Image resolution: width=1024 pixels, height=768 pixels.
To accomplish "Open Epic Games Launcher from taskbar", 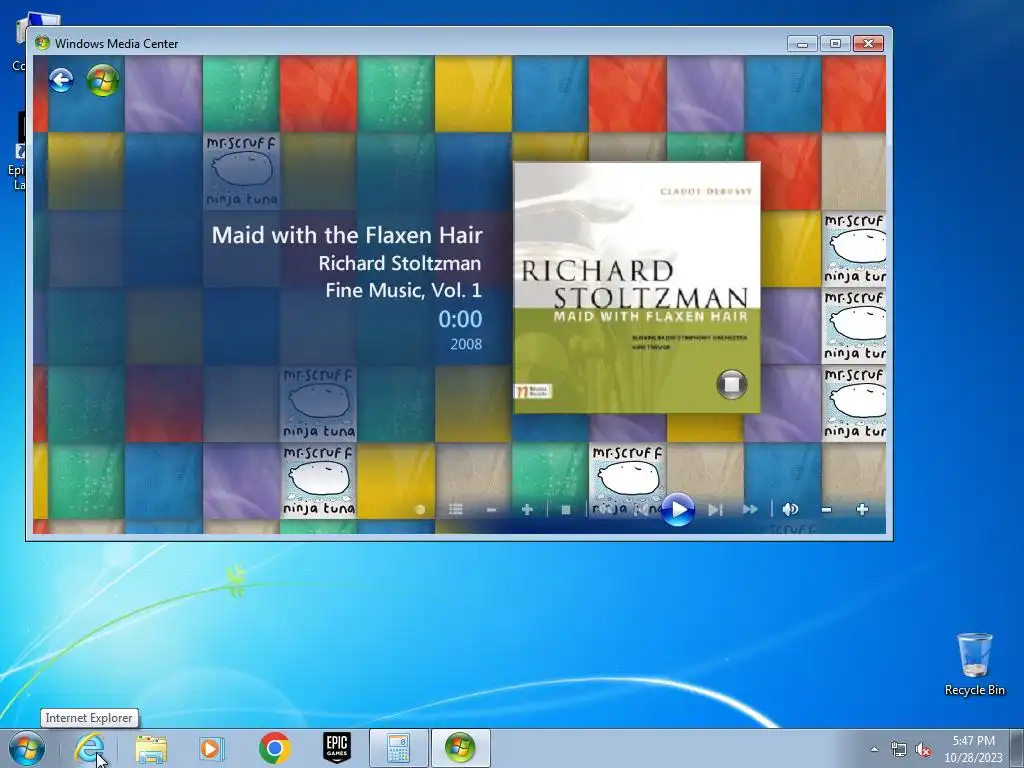I will [x=336, y=748].
